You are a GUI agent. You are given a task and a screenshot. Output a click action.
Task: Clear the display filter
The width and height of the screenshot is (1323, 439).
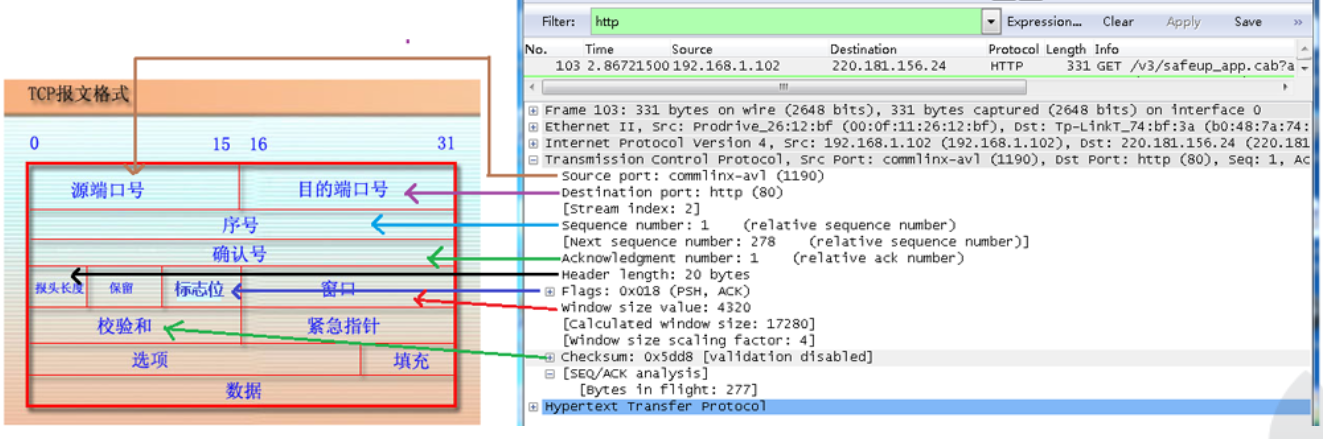click(1118, 21)
